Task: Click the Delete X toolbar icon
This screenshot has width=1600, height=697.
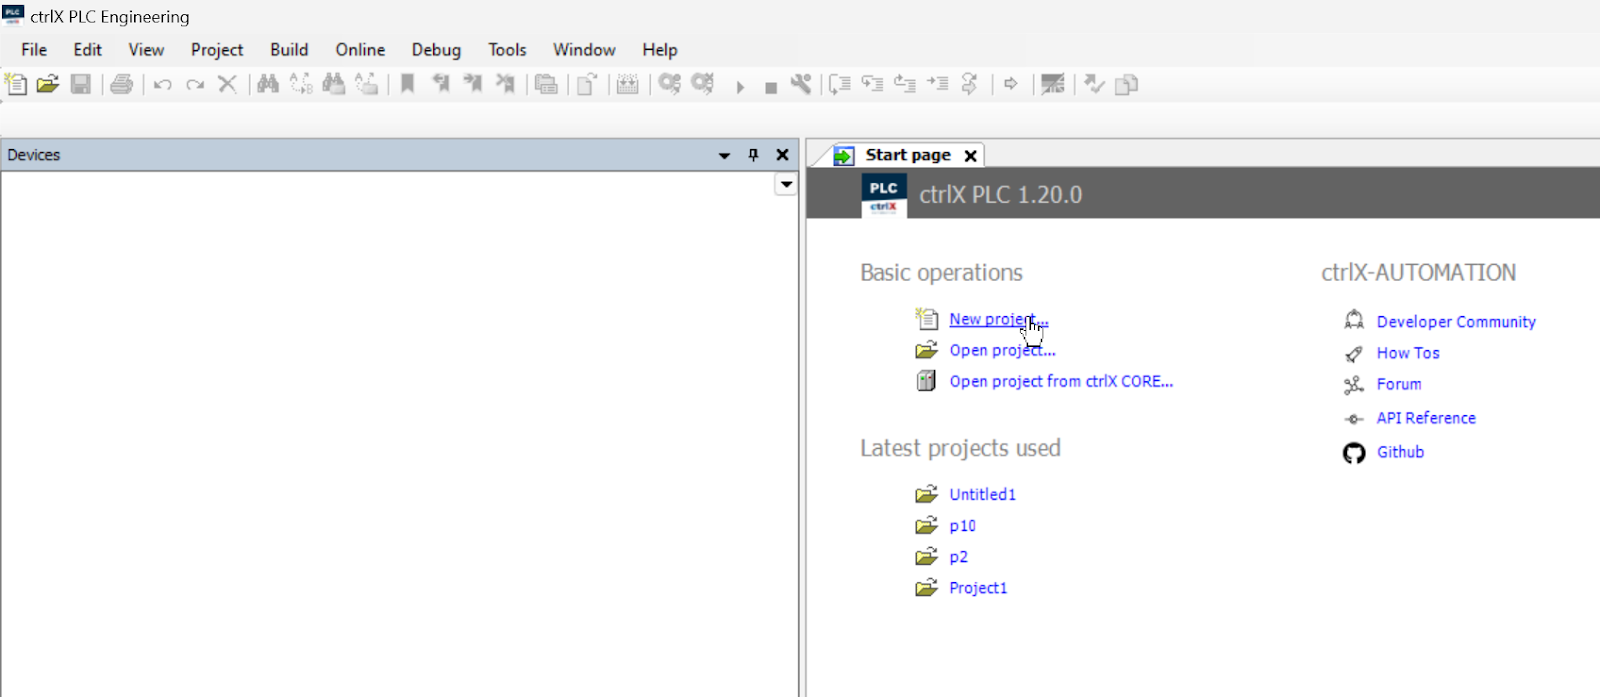Action: [228, 84]
